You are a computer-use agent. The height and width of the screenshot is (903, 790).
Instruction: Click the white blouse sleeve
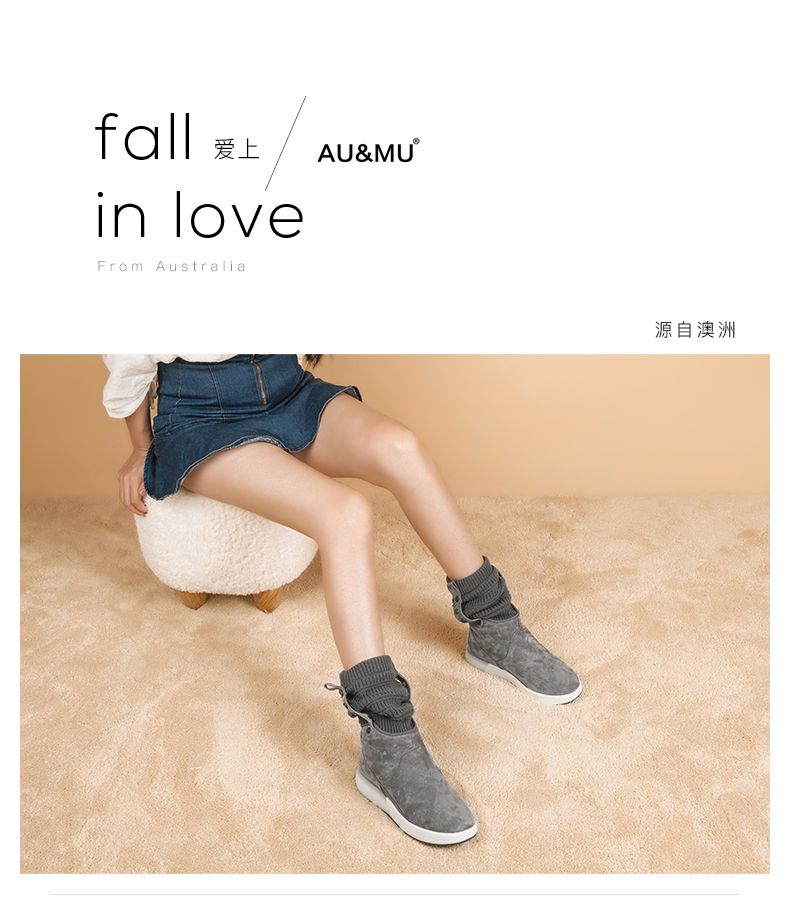130,383
